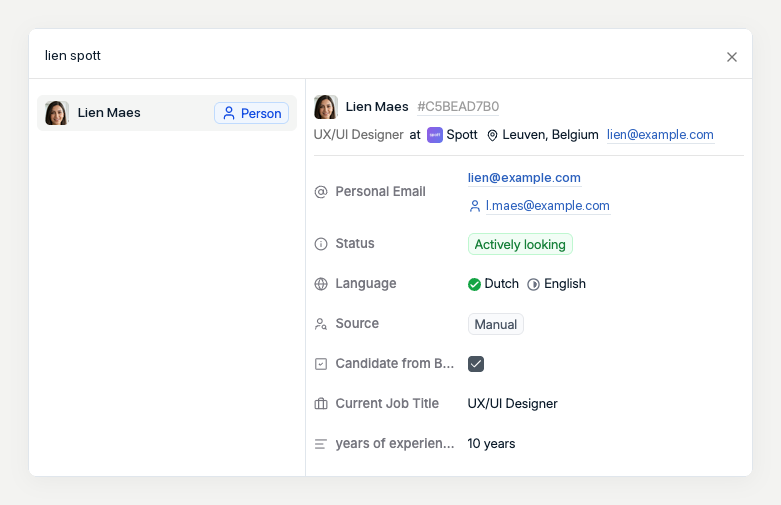Open personal email lien@example.com
Viewport: 781px width, 505px height.
(524, 178)
